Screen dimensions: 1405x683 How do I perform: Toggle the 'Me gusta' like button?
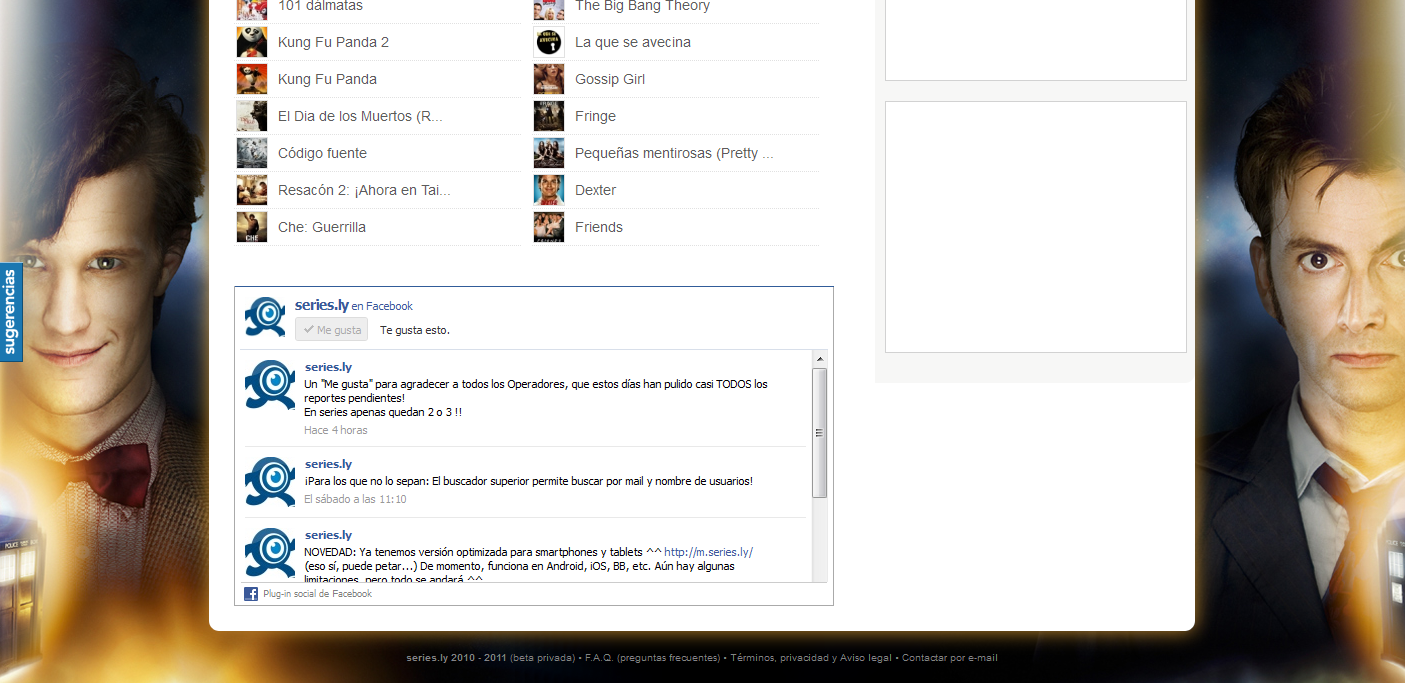click(331, 329)
